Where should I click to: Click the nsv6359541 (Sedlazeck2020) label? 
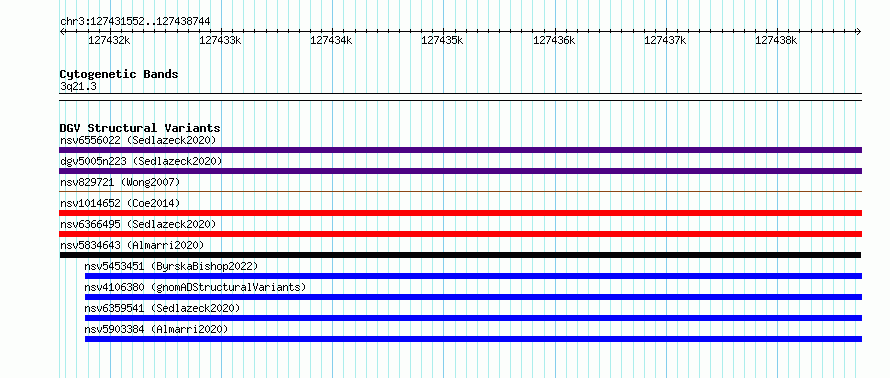click(x=162, y=308)
